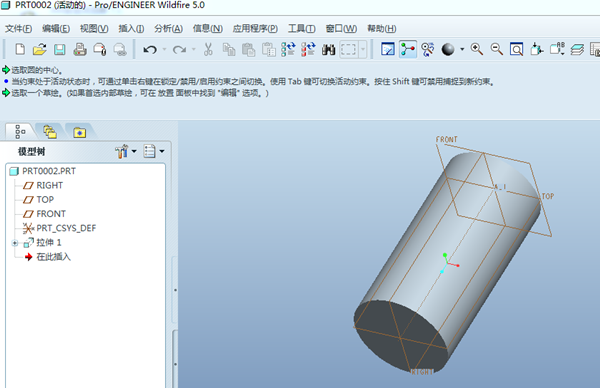Cut with the scissors icon
The height and width of the screenshot is (388, 600).
[x=208, y=49]
